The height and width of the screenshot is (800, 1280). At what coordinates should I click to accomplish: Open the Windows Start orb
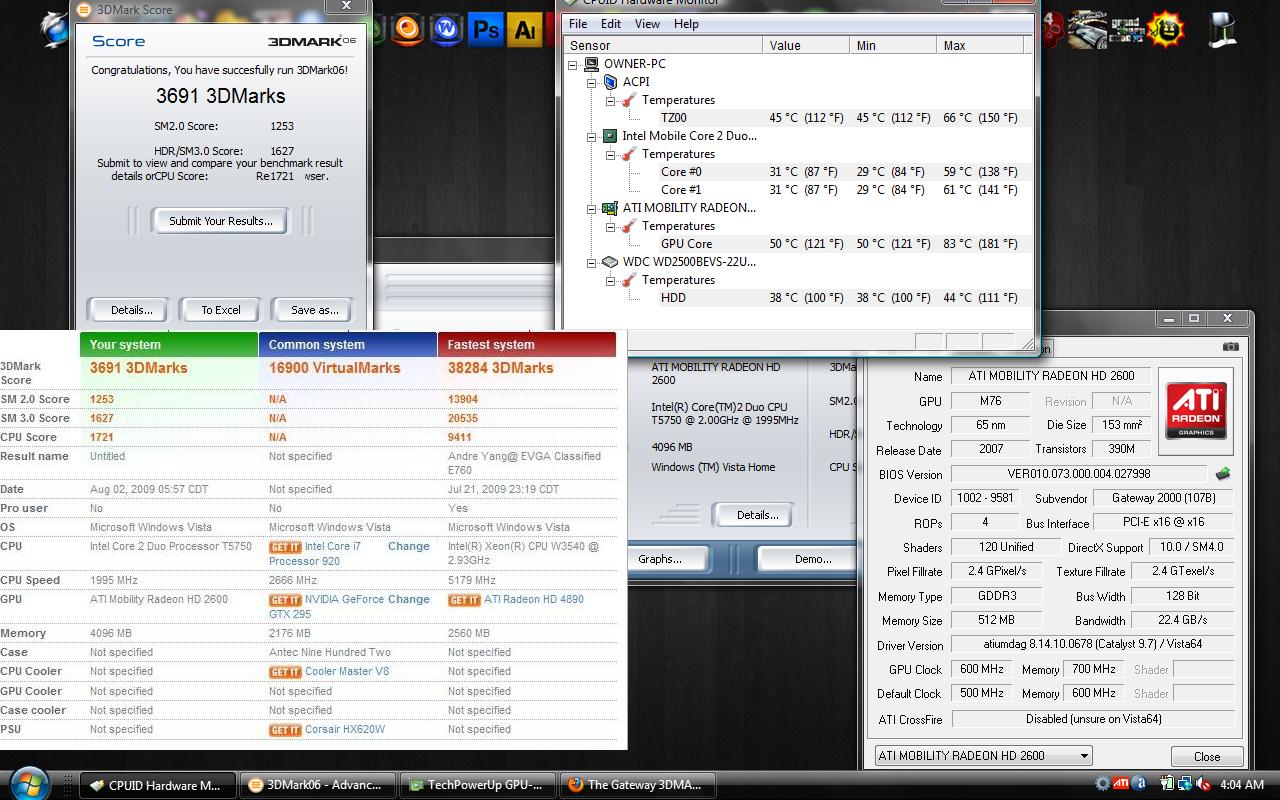[x=29, y=782]
